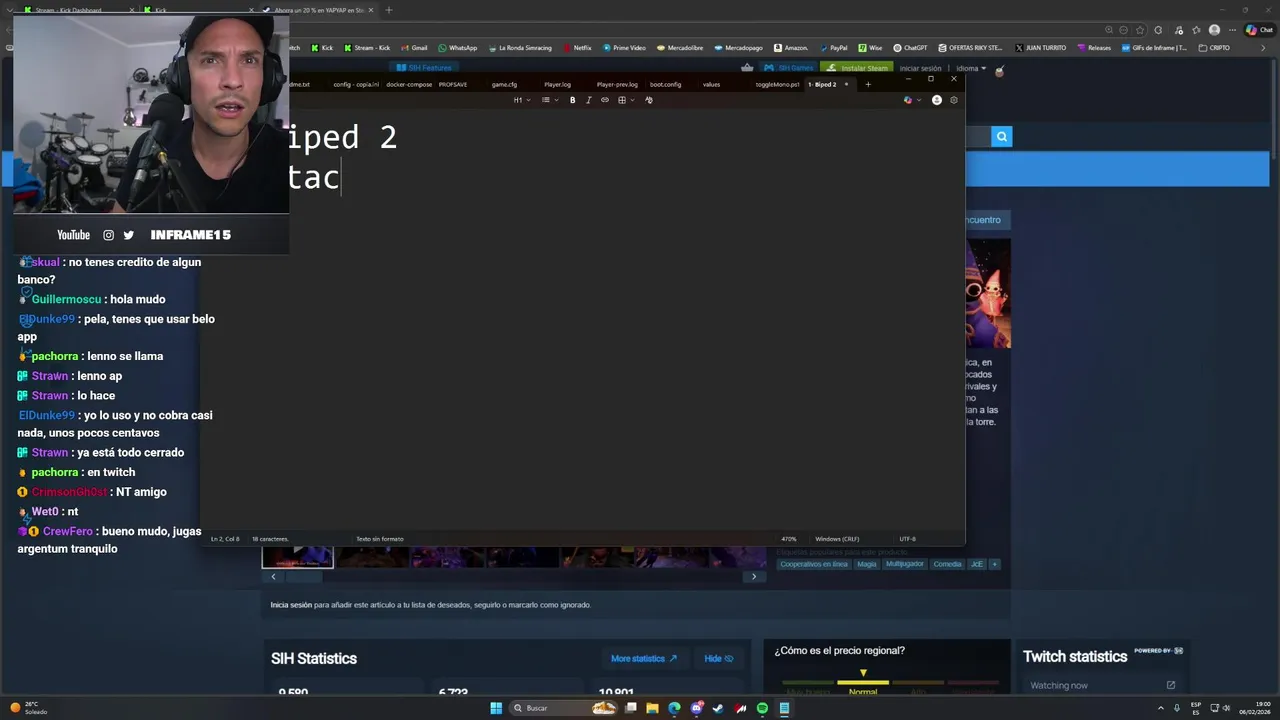Screen dimensions: 1280x720
Task: Switch to the boot.config tab
Action: point(665,84)
